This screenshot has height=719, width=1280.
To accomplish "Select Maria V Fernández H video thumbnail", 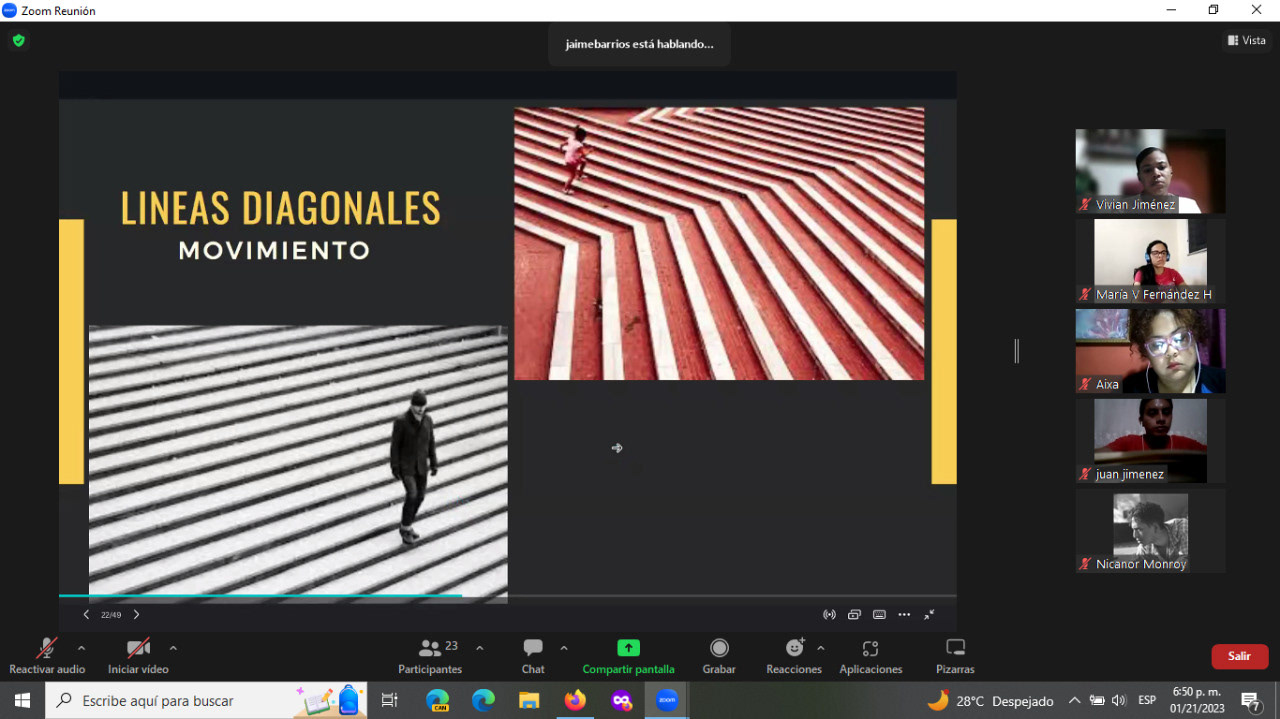I will click(1150, 261).
